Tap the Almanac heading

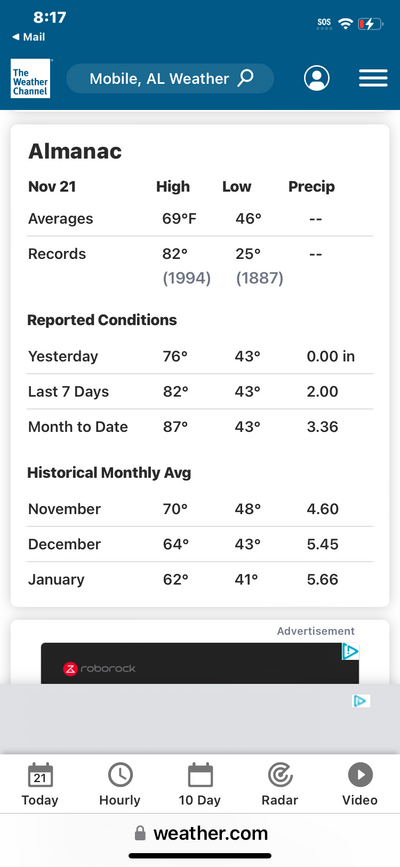pyautogui.click(x=75, y=151)
